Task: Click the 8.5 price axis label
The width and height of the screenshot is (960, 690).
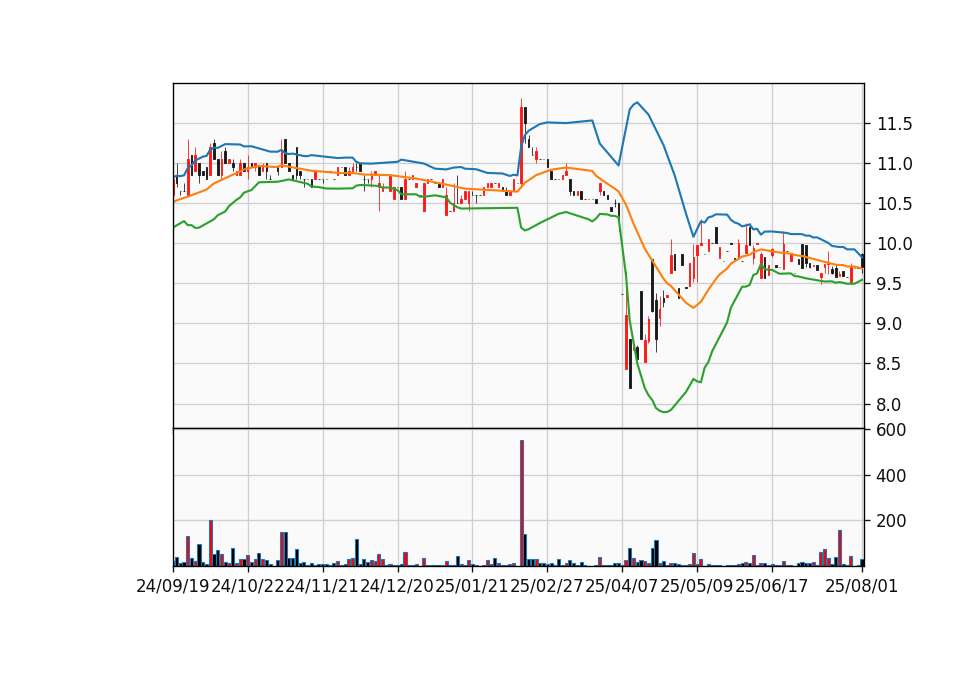Action: tap(890, 364)
